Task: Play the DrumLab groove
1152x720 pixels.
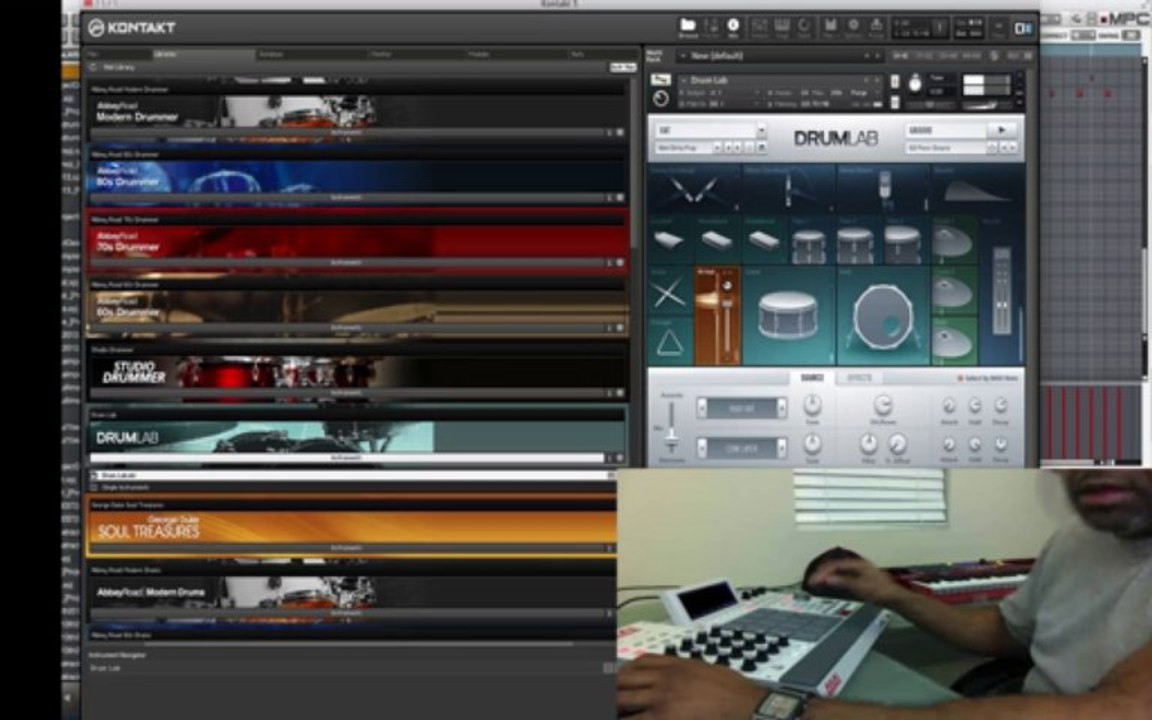Action: [1001, 130]
